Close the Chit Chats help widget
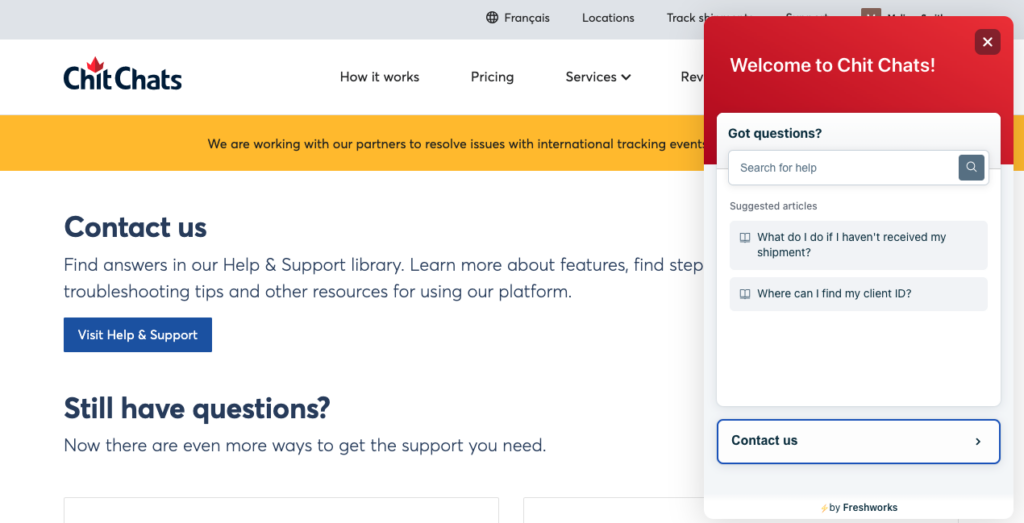Image resolution: width=1024 pixels, height=523 pixels. tap(987, 42)
